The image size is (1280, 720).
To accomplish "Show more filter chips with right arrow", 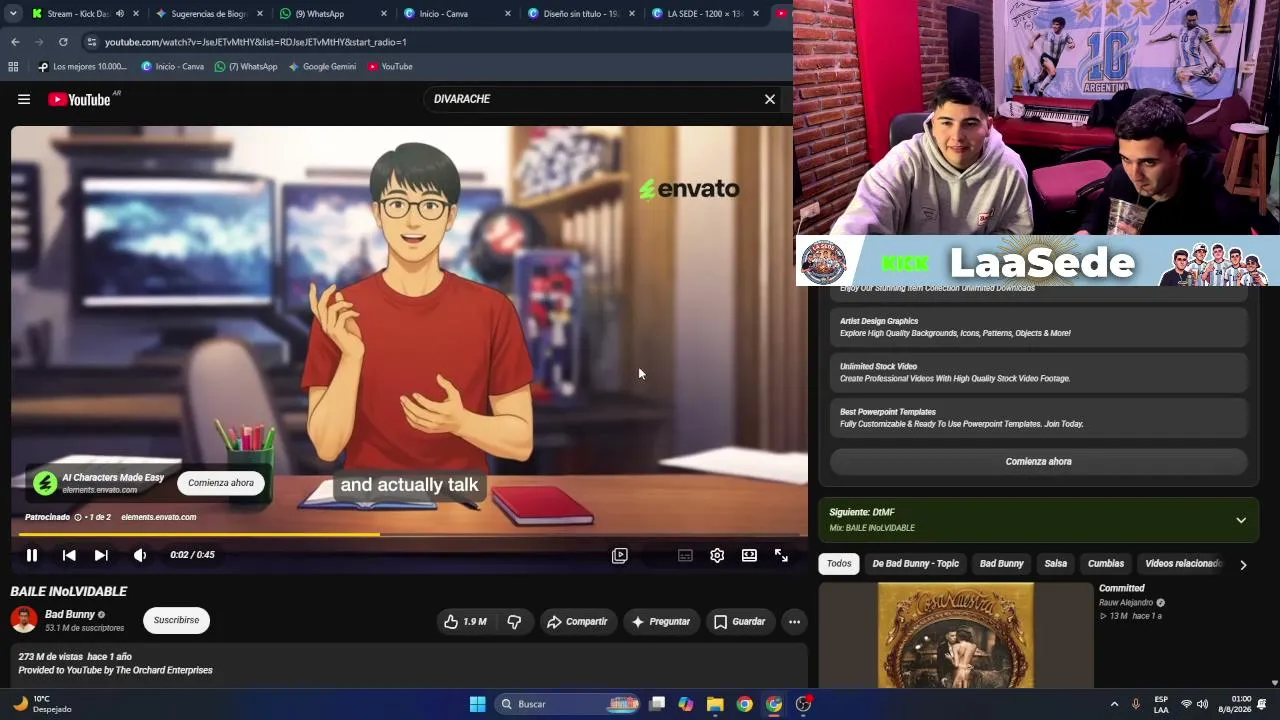I will 1243,565.
